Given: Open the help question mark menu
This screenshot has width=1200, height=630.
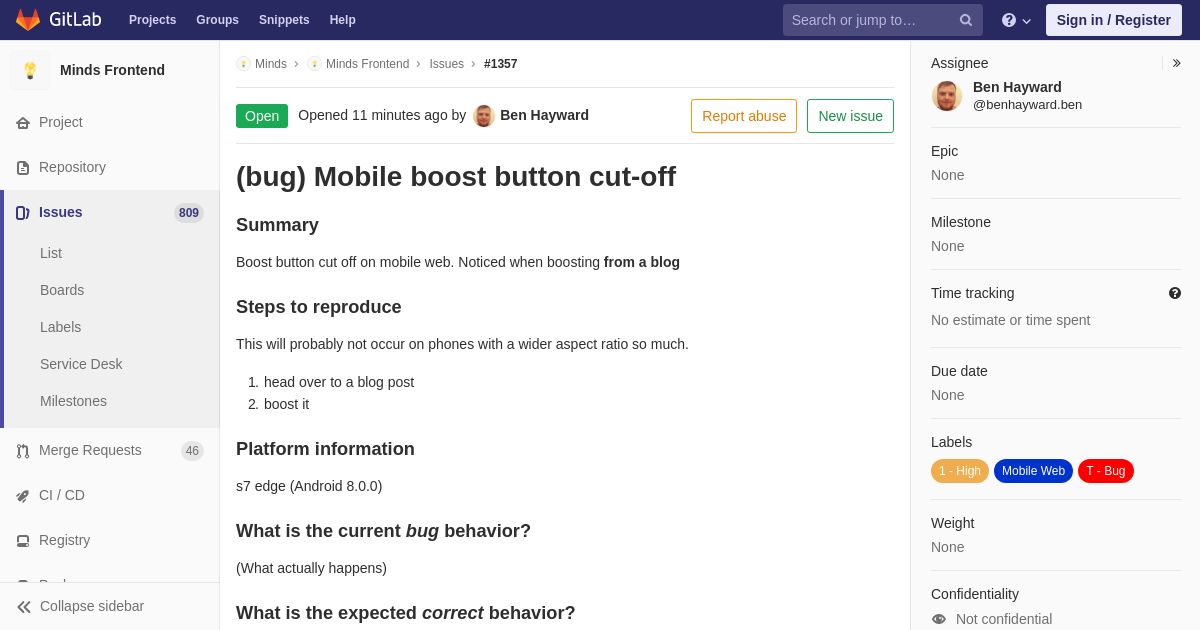Looking at the screenshot, I should click(x=1016, y=20).
